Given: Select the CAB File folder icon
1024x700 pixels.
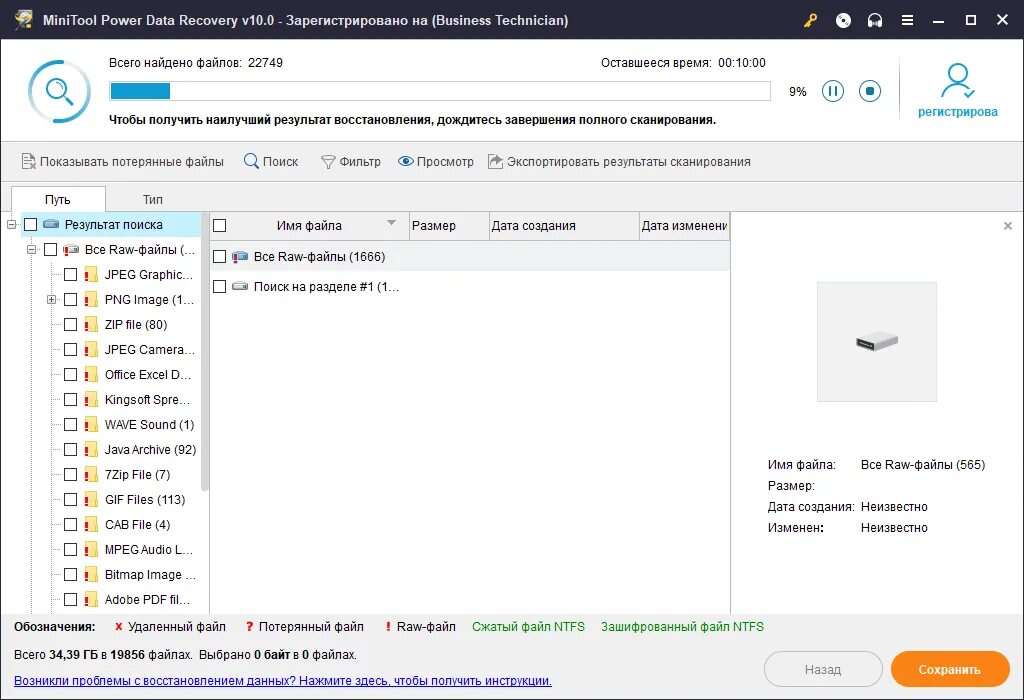Looking at the screenshot, I should click(91, 525).
